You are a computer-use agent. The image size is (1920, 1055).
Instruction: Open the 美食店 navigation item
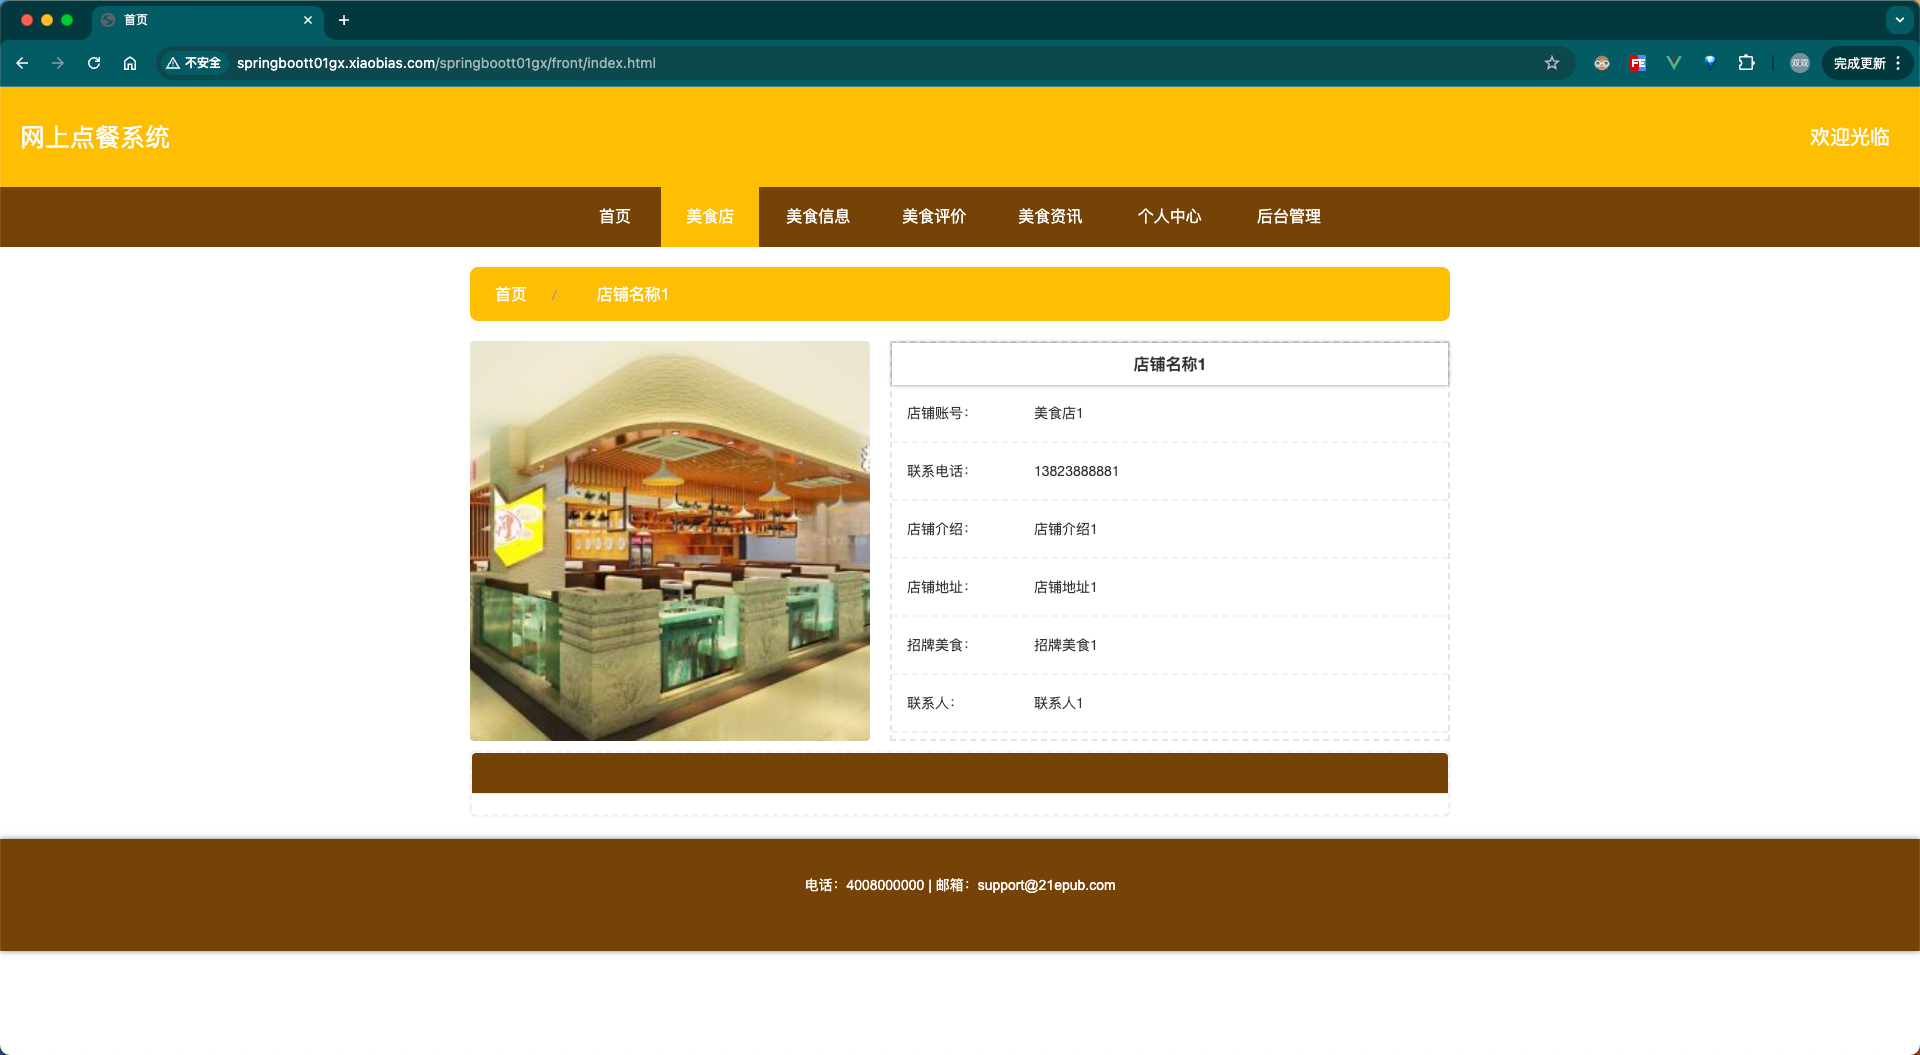click(710, 216)
